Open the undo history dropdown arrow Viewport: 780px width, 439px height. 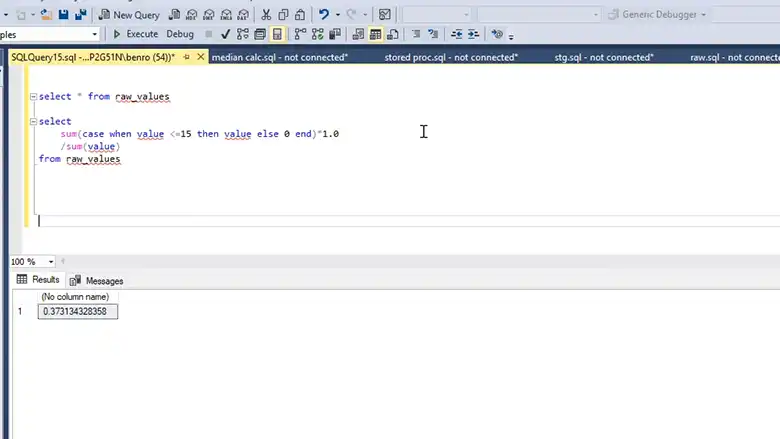pos(338,15)
